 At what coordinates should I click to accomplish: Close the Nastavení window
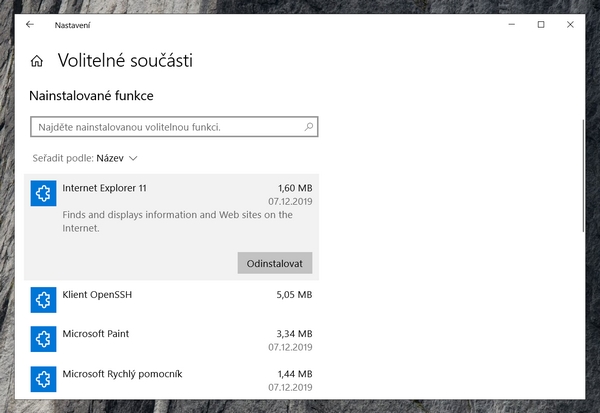coord(570,24)
